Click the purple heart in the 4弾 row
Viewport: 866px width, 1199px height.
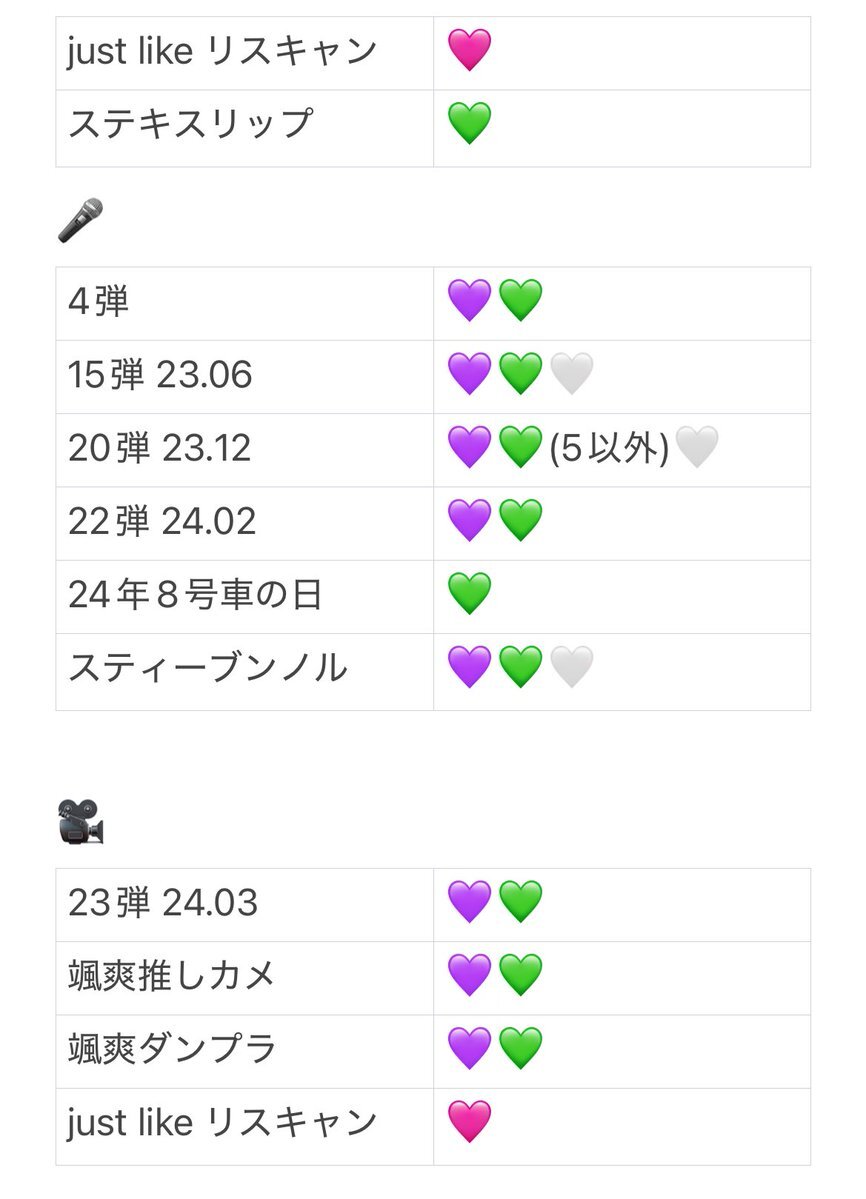(x=469, y=301)
